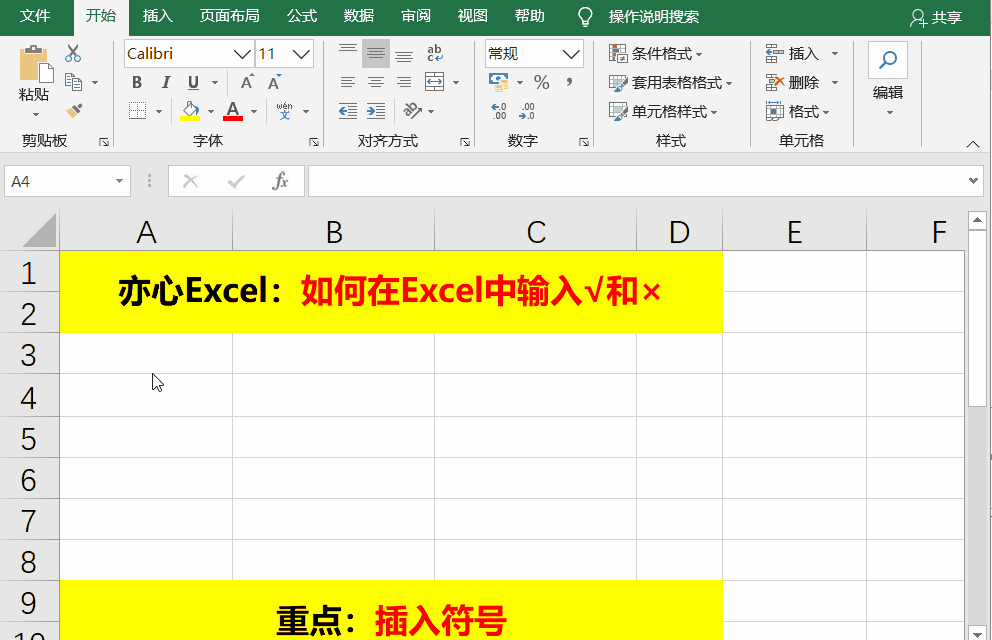Image resolution: width=992 pixels, height=640 pixels.
Task: Toggle Italic formatting
Action: click(x=166, y=82)
